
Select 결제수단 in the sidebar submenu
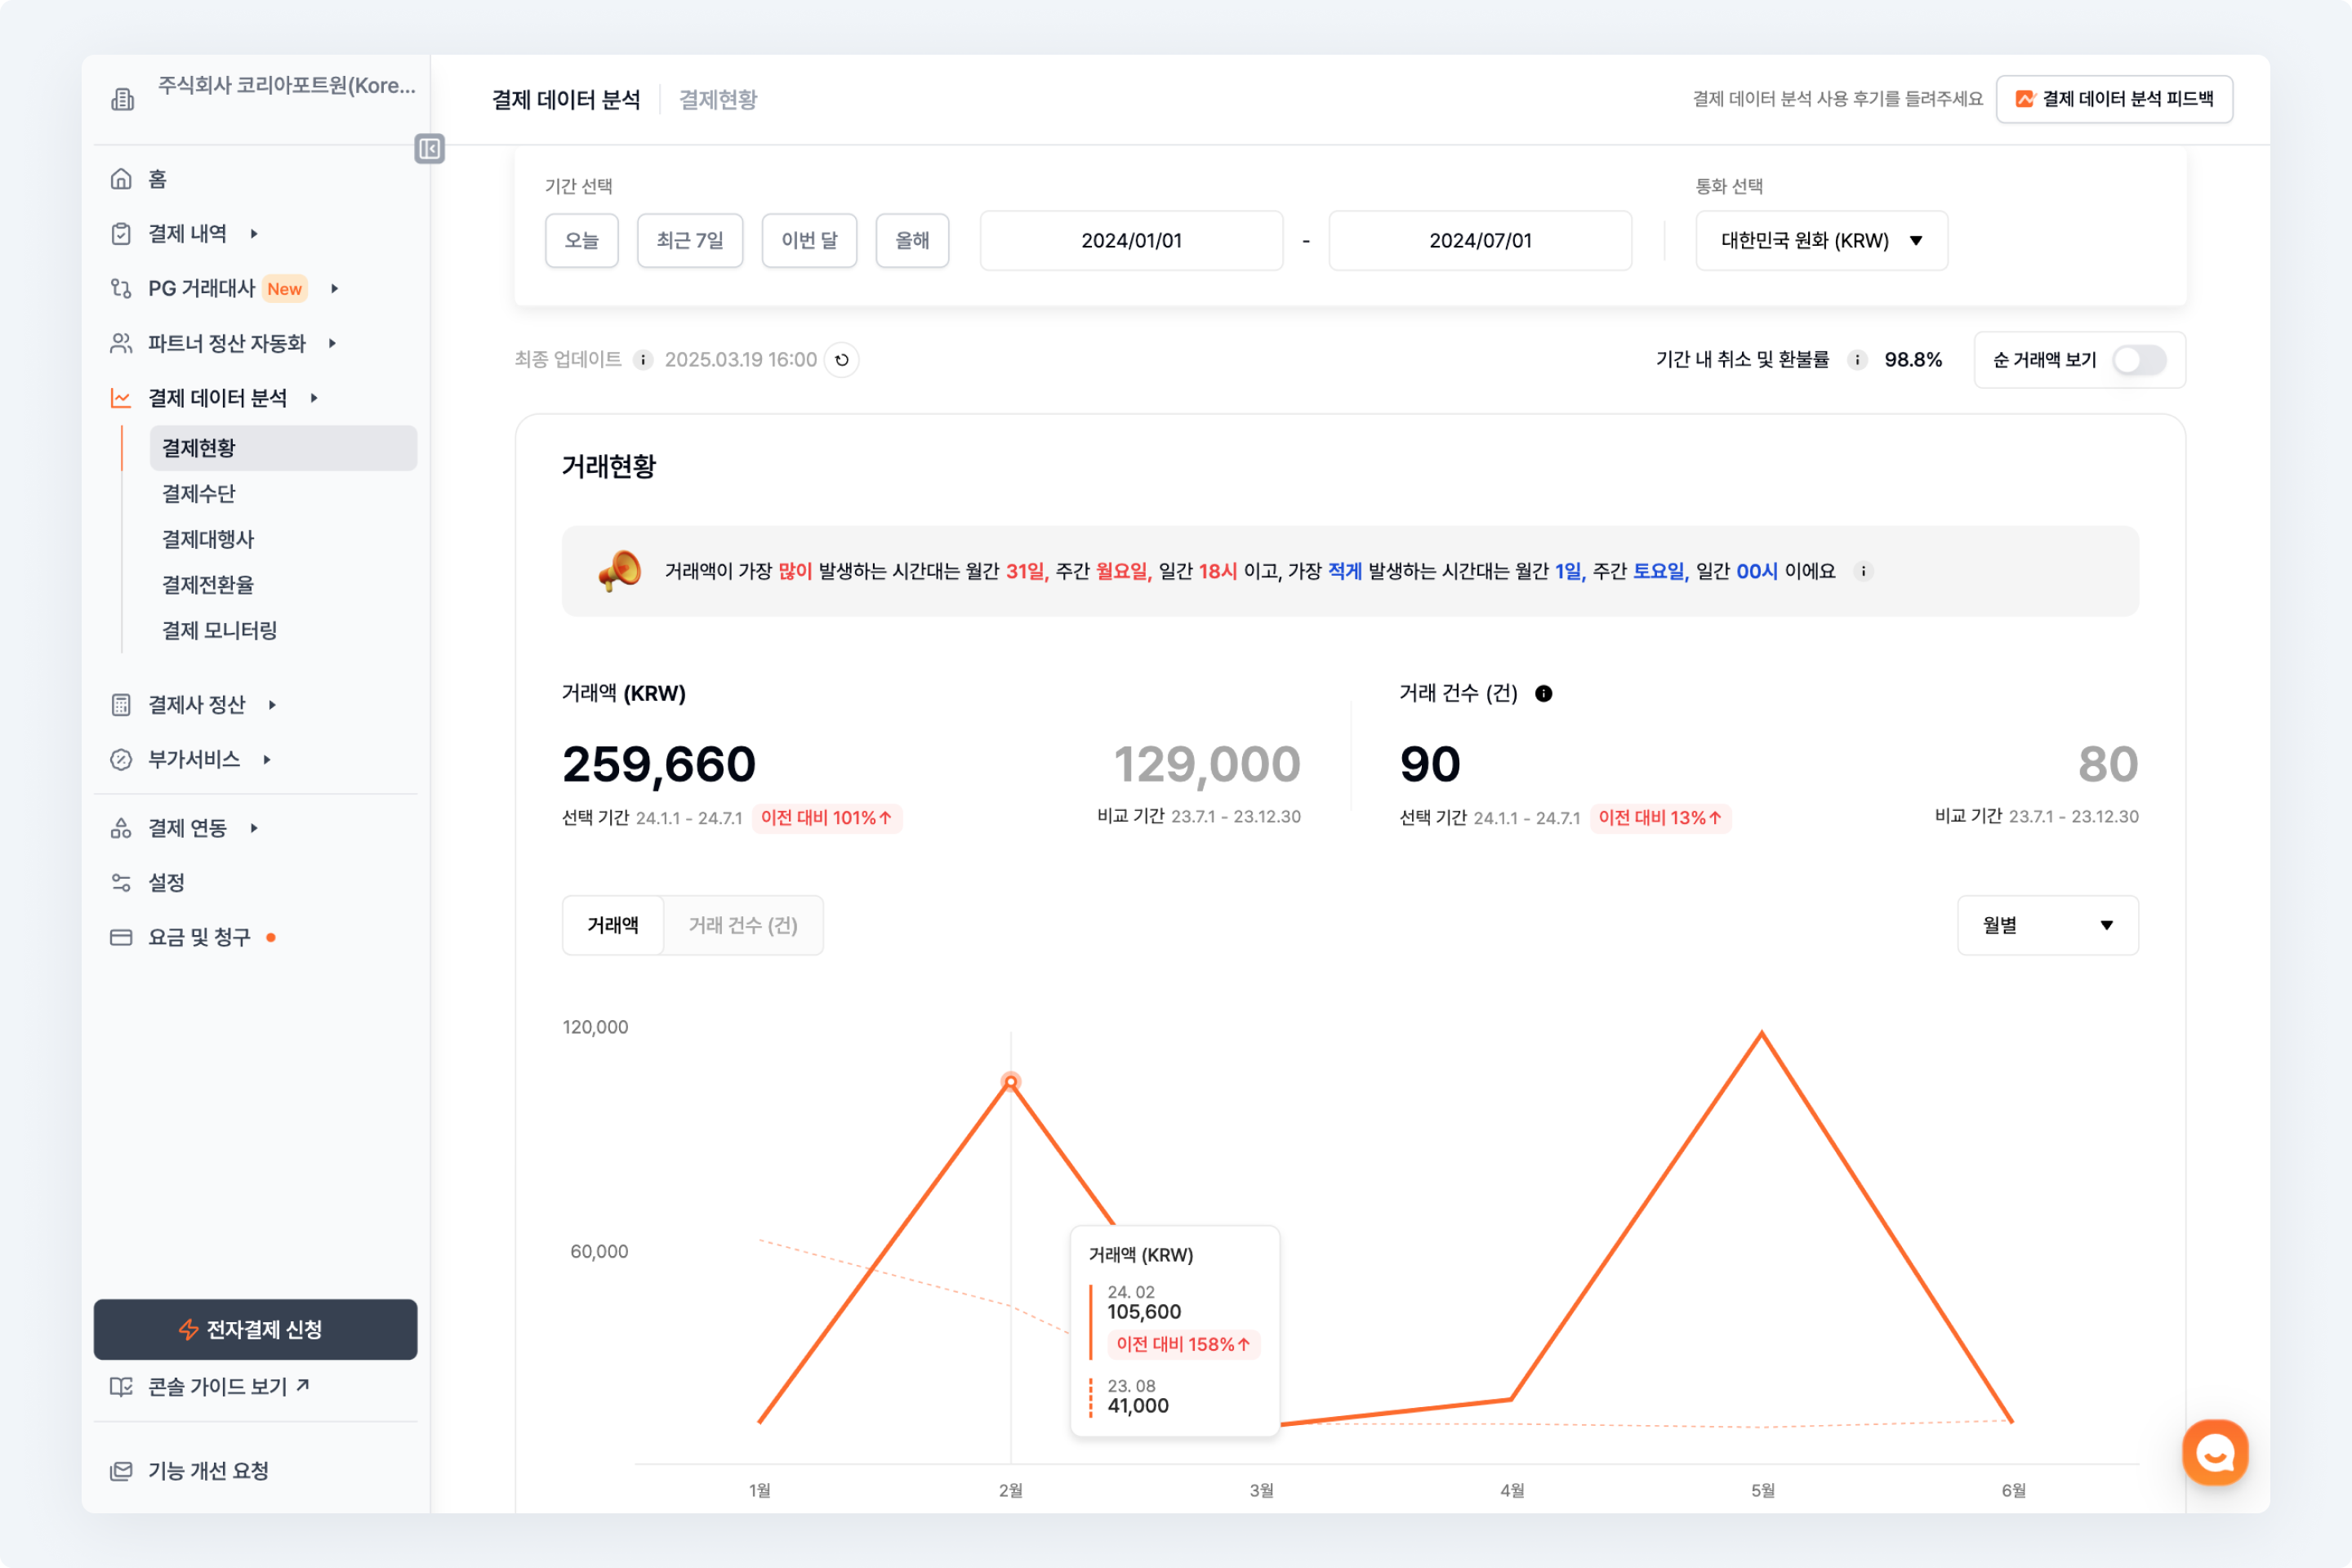pos(199,494)
